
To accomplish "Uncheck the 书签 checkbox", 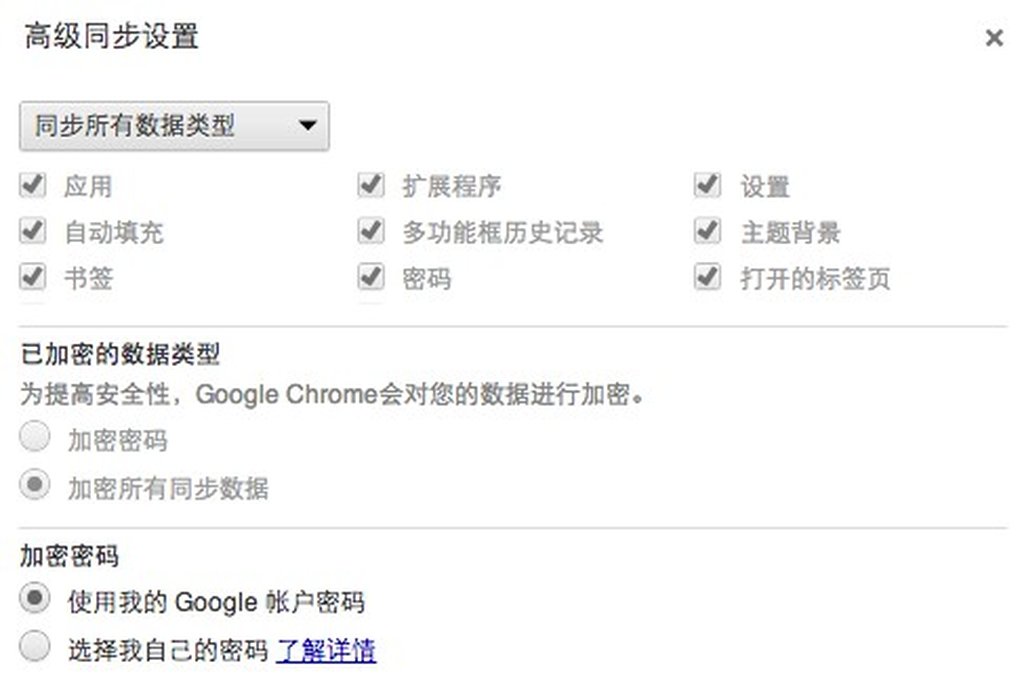I will point(33,276).
